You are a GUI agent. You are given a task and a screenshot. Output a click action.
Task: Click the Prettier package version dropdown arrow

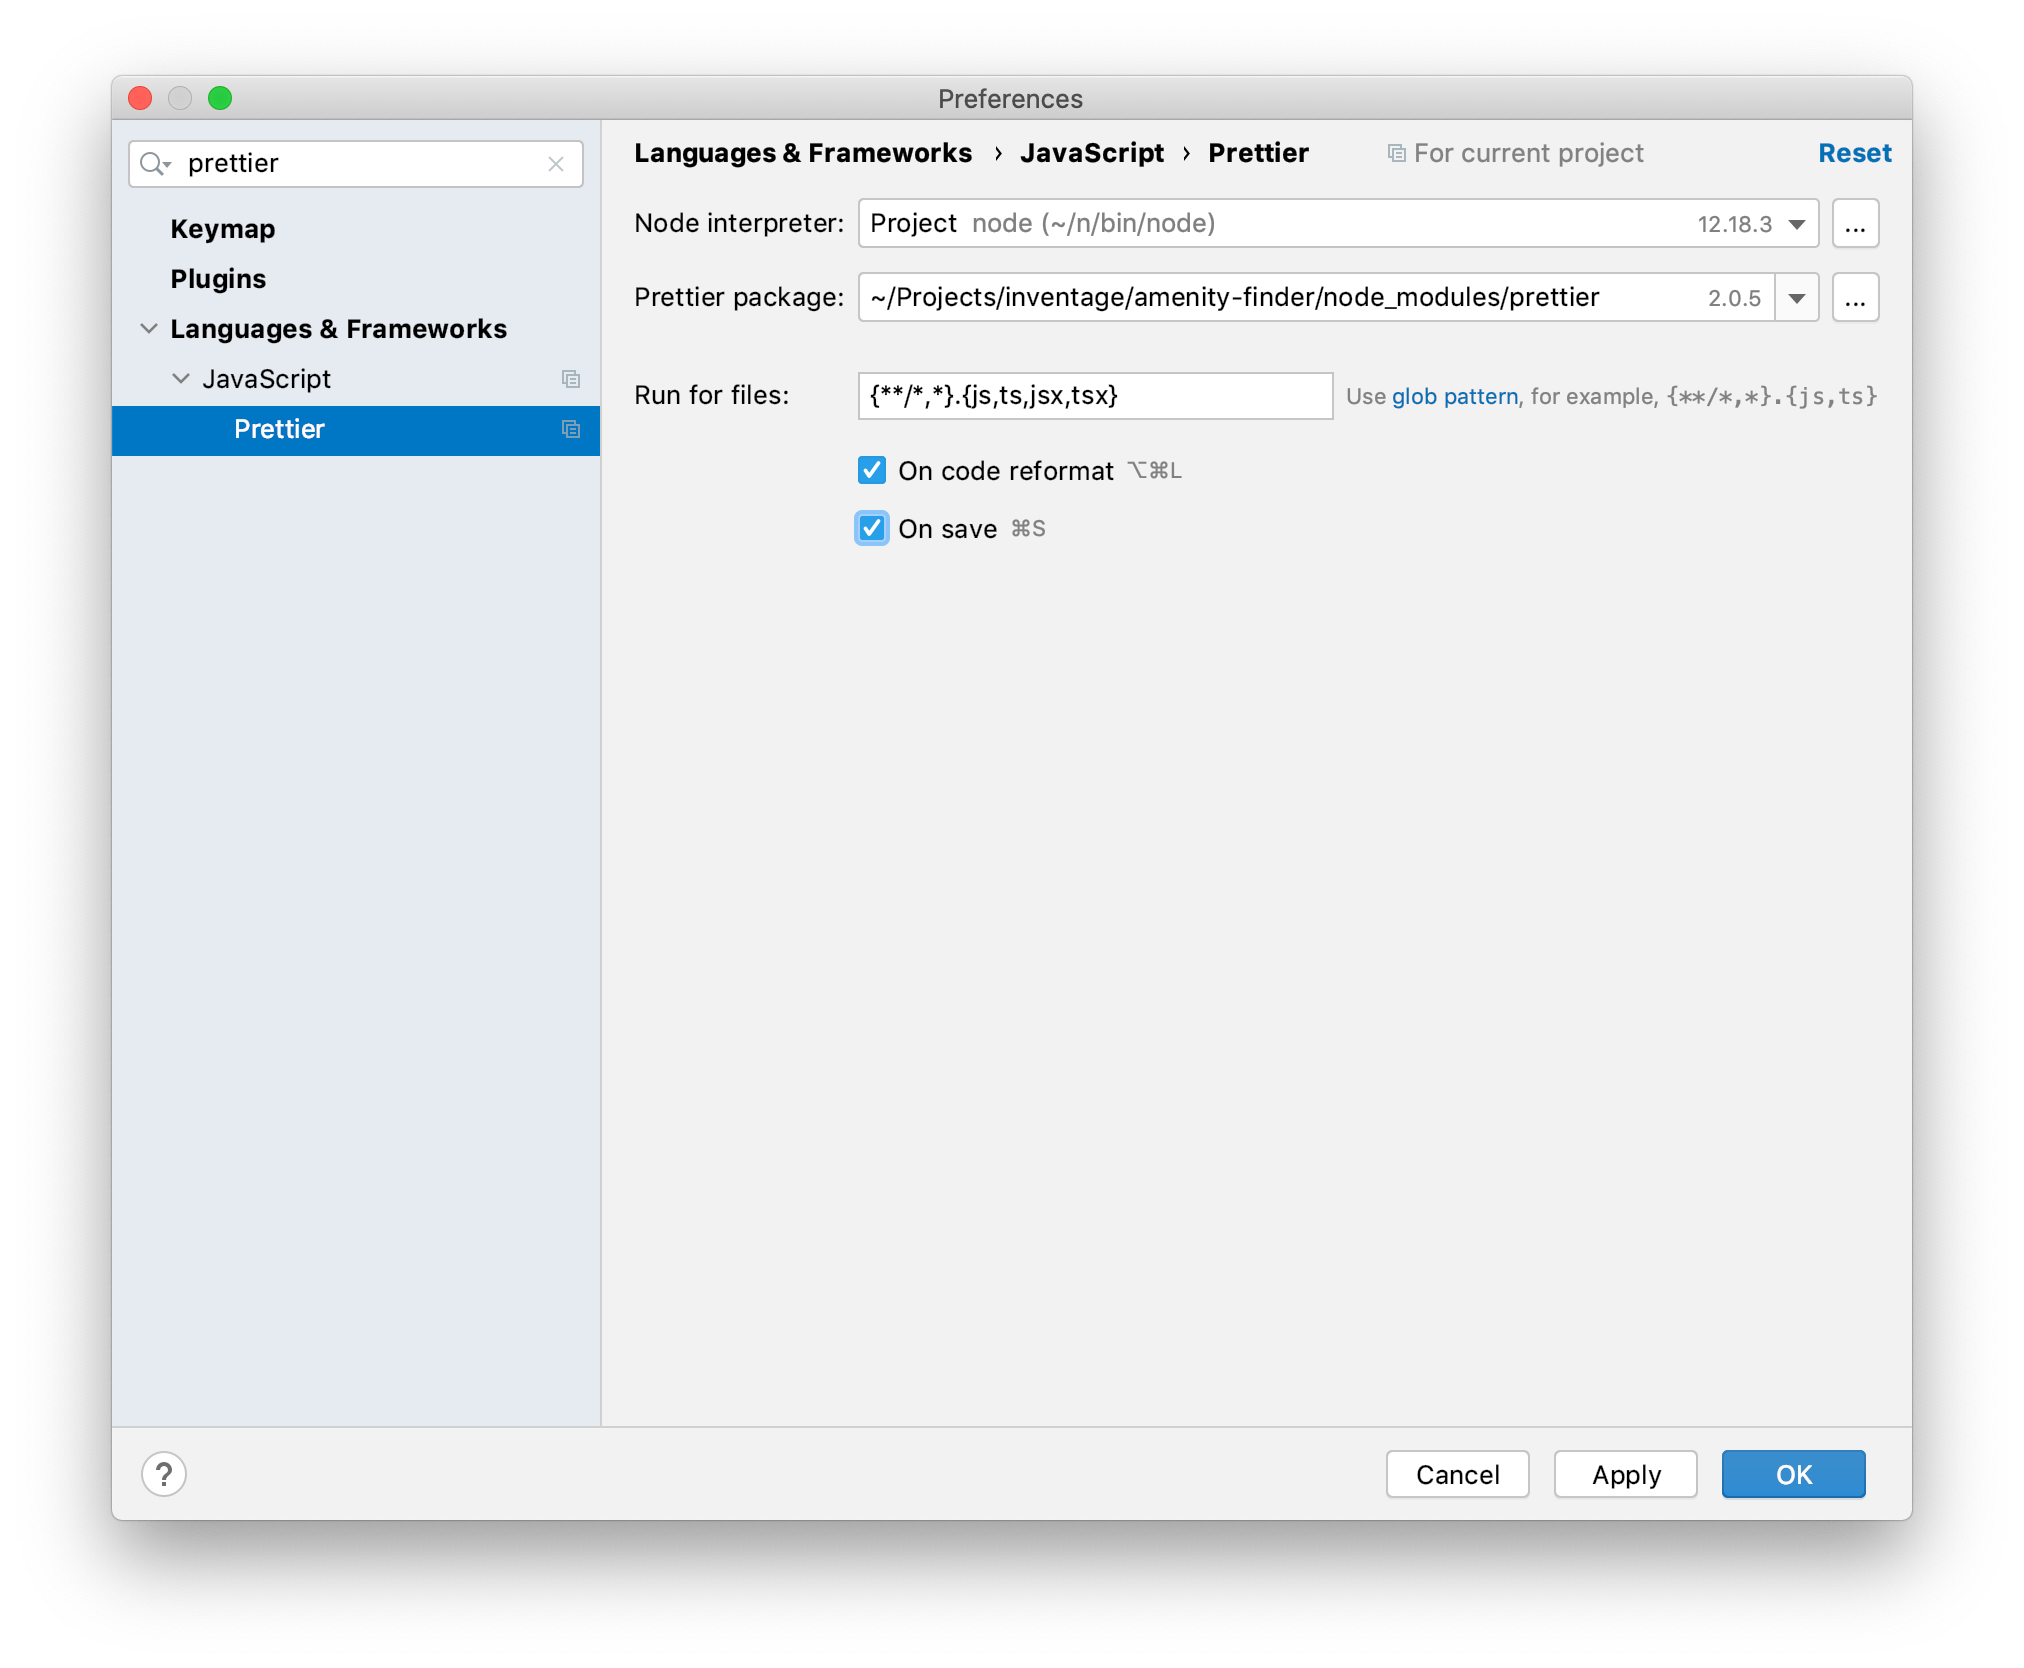(1797, 298)
